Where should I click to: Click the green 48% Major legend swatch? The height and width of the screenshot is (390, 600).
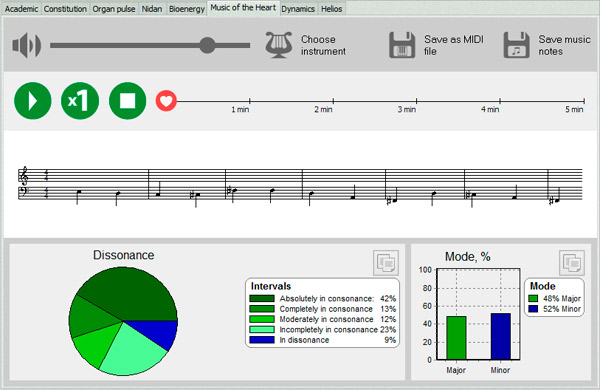tap(533, 299)
